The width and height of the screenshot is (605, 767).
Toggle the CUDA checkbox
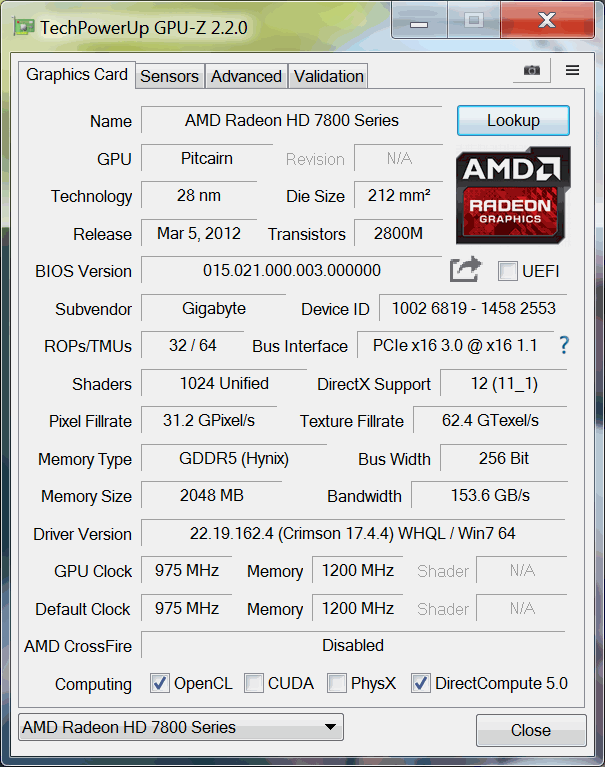(253, 683)
